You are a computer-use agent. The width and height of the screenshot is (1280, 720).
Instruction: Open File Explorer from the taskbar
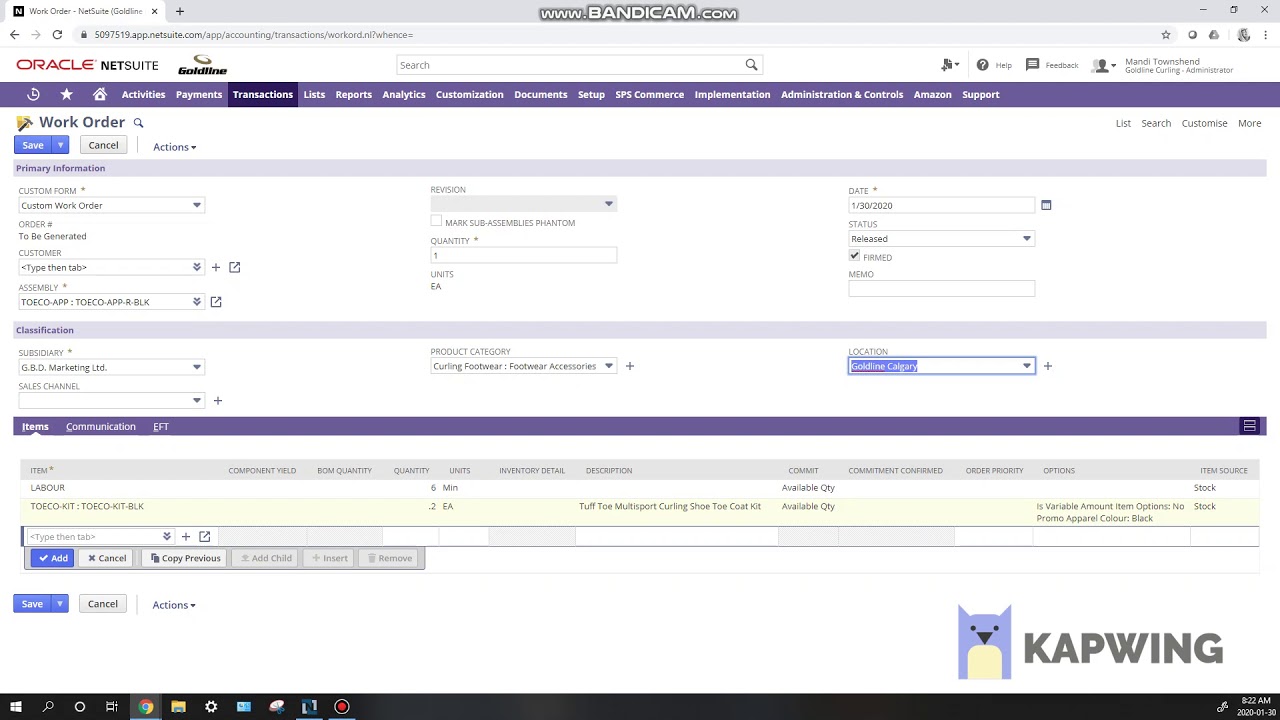tap(178, 706)
